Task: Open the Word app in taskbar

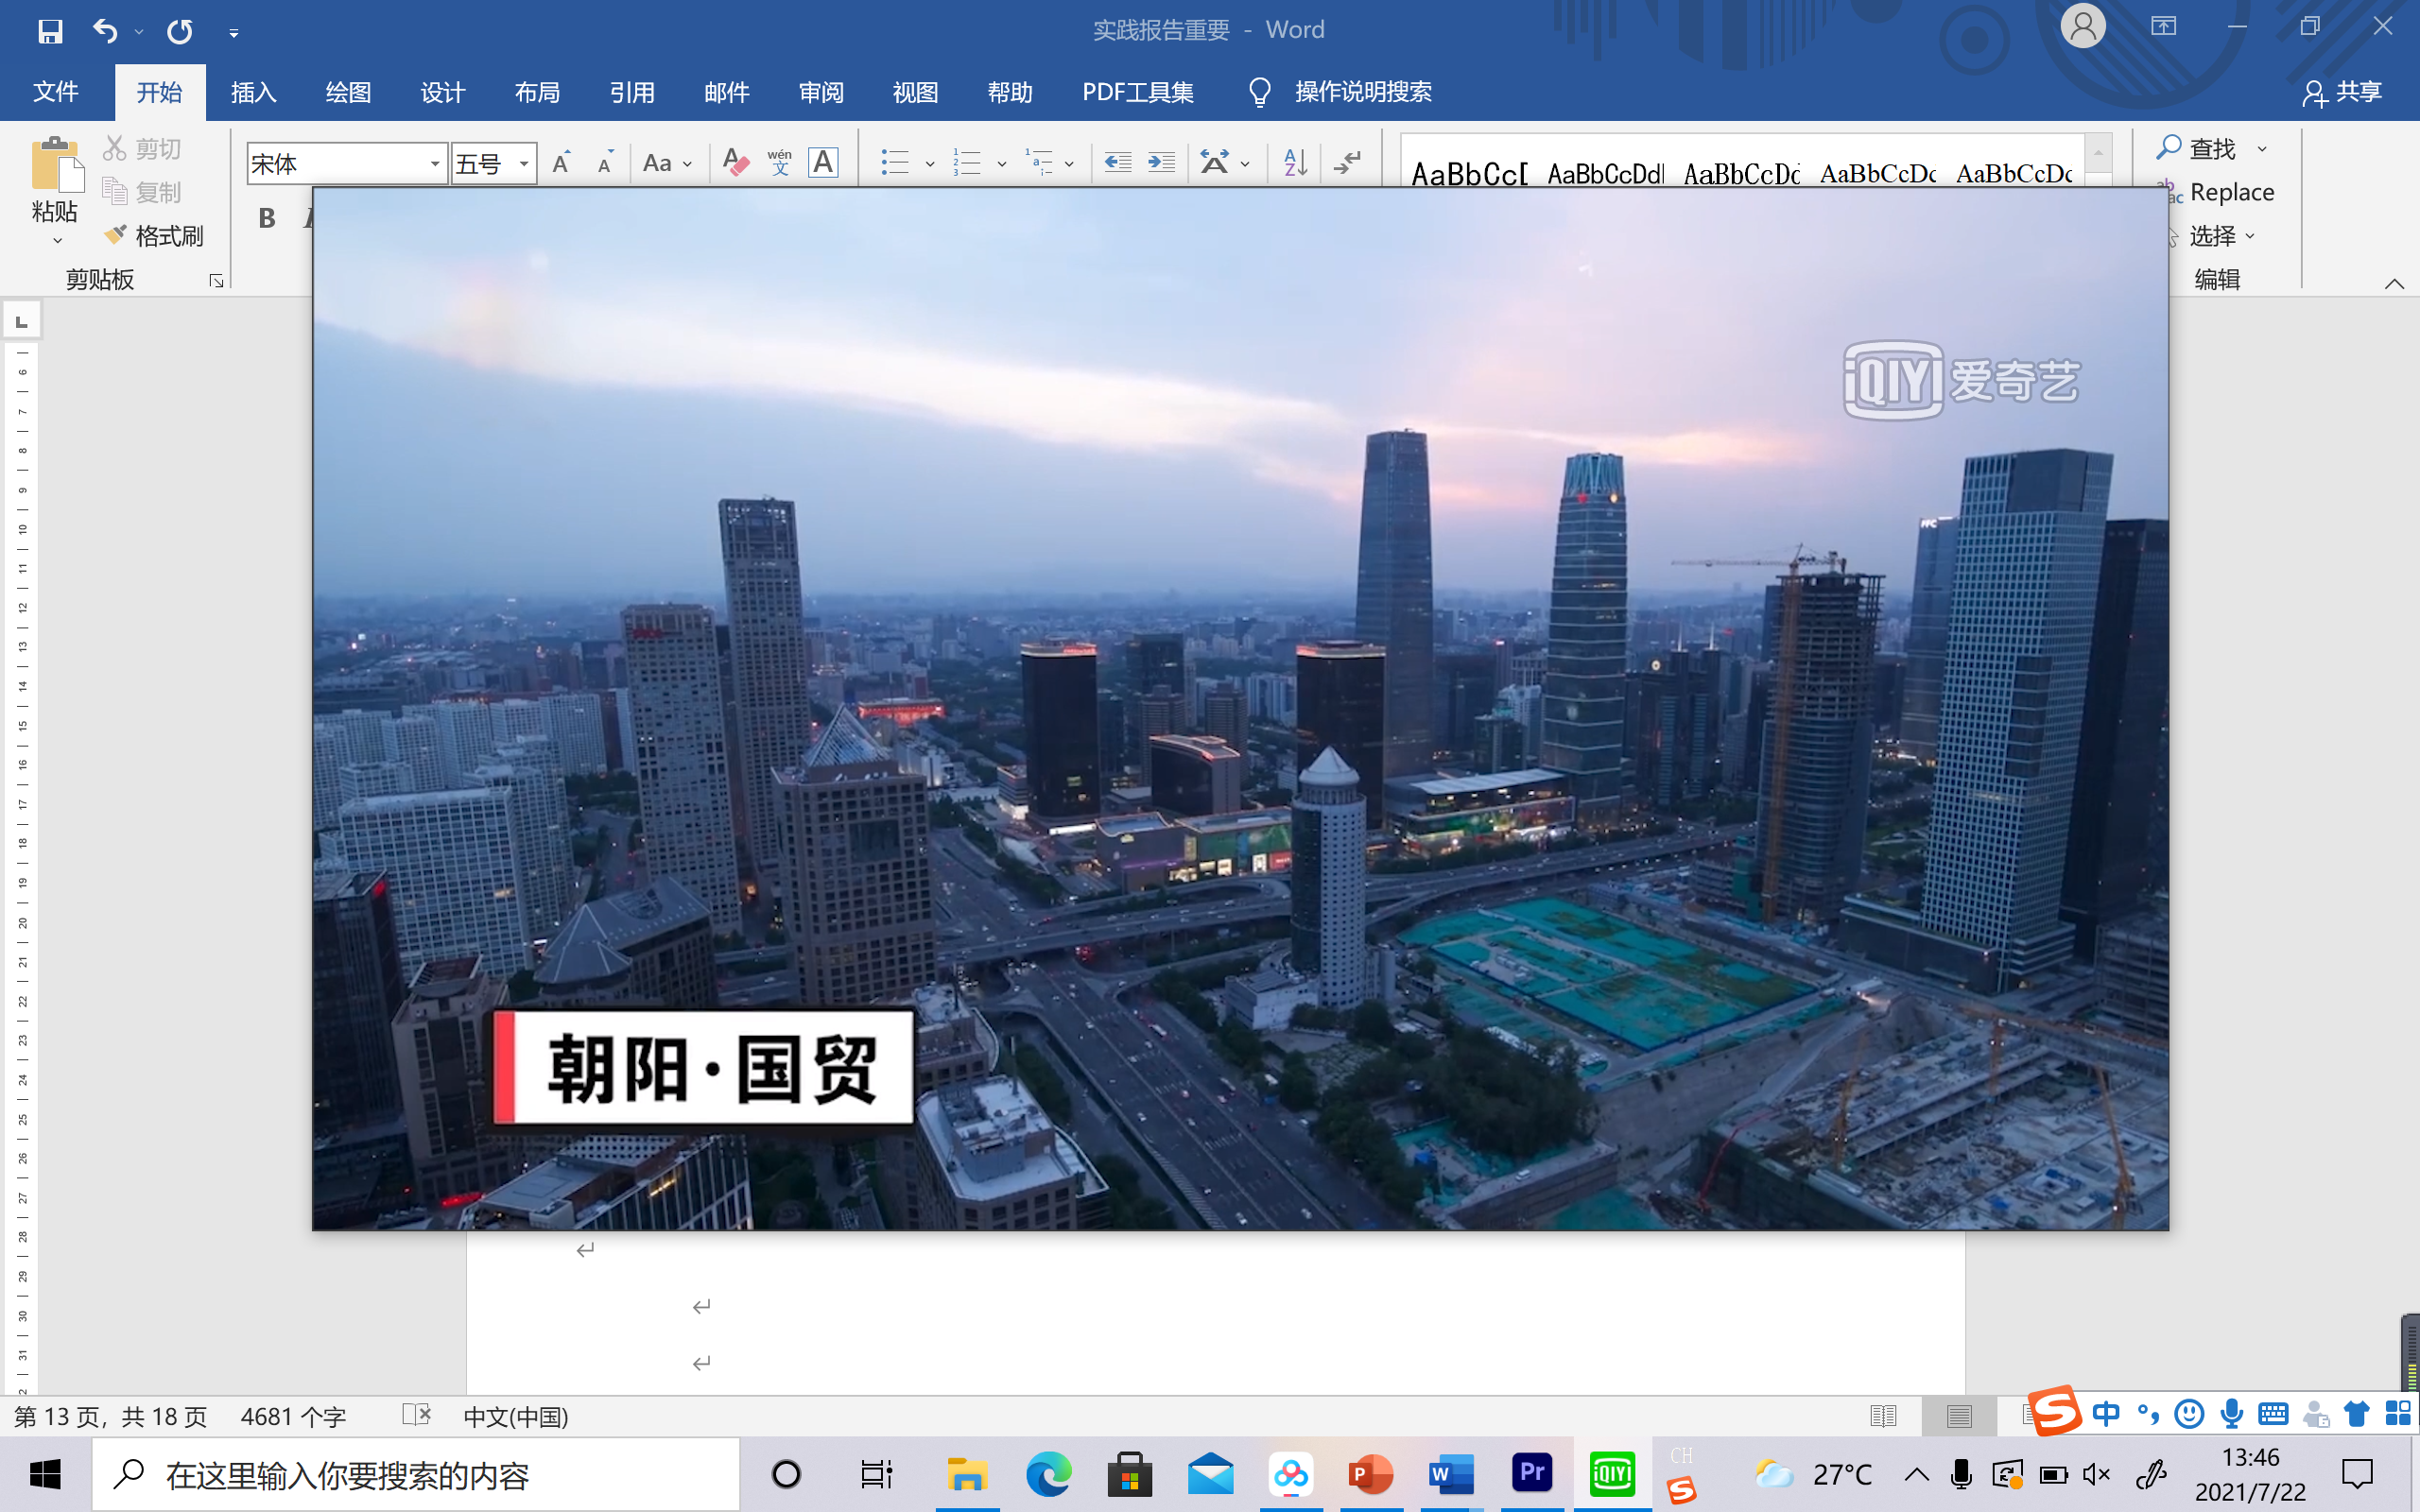Action: pos(1451,1474)
